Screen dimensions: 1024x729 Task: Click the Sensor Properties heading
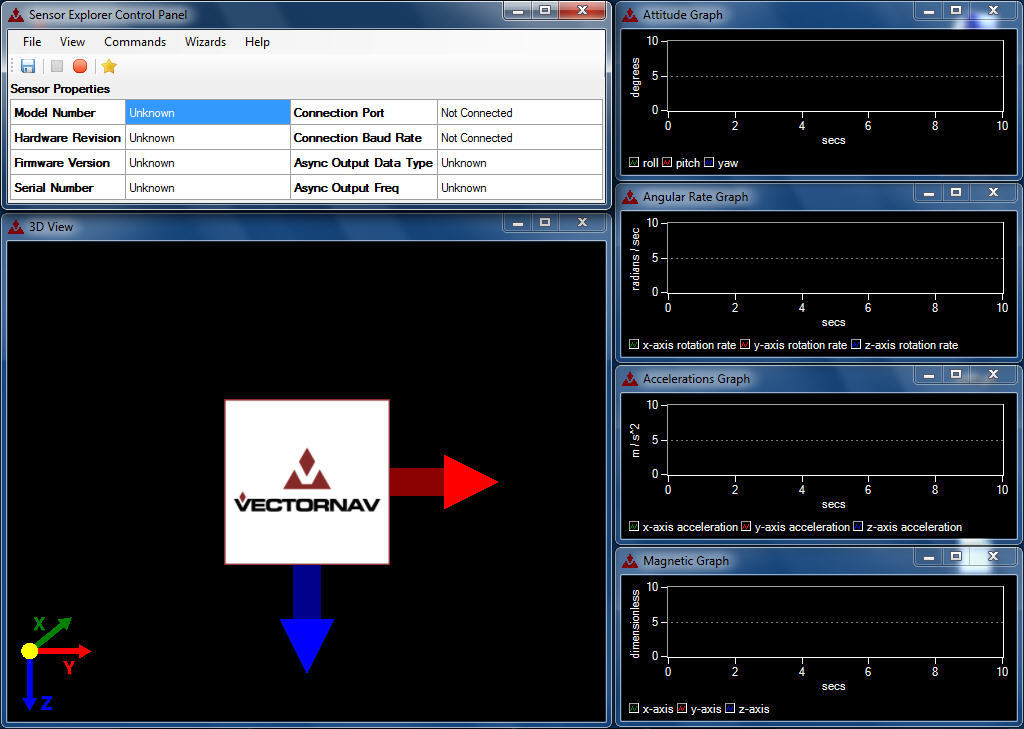[60, 89]
